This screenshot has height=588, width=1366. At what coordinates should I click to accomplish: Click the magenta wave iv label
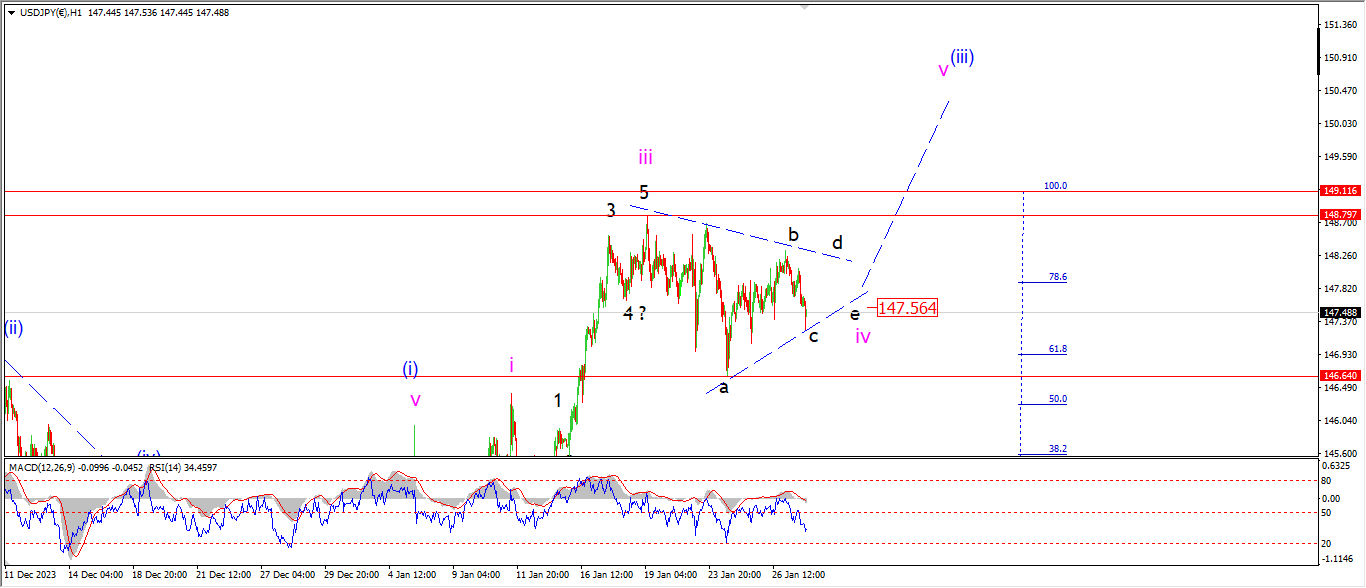coord(863,336)
